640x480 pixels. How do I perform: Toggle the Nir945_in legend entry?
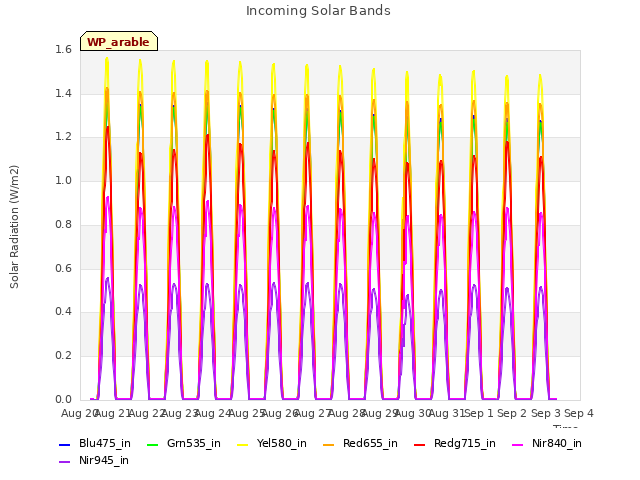tap(94, 461)
